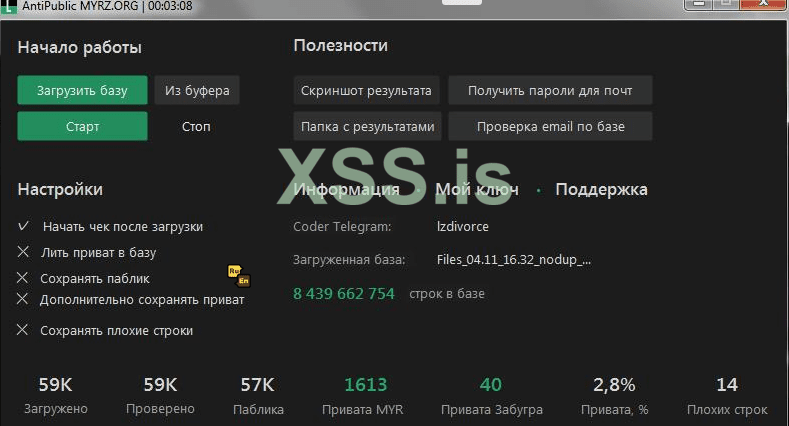The height and width of the screenshot is (426, 789).
Task: Enable Дополнительно сохранять приват option
Action: tap(22, 299)
